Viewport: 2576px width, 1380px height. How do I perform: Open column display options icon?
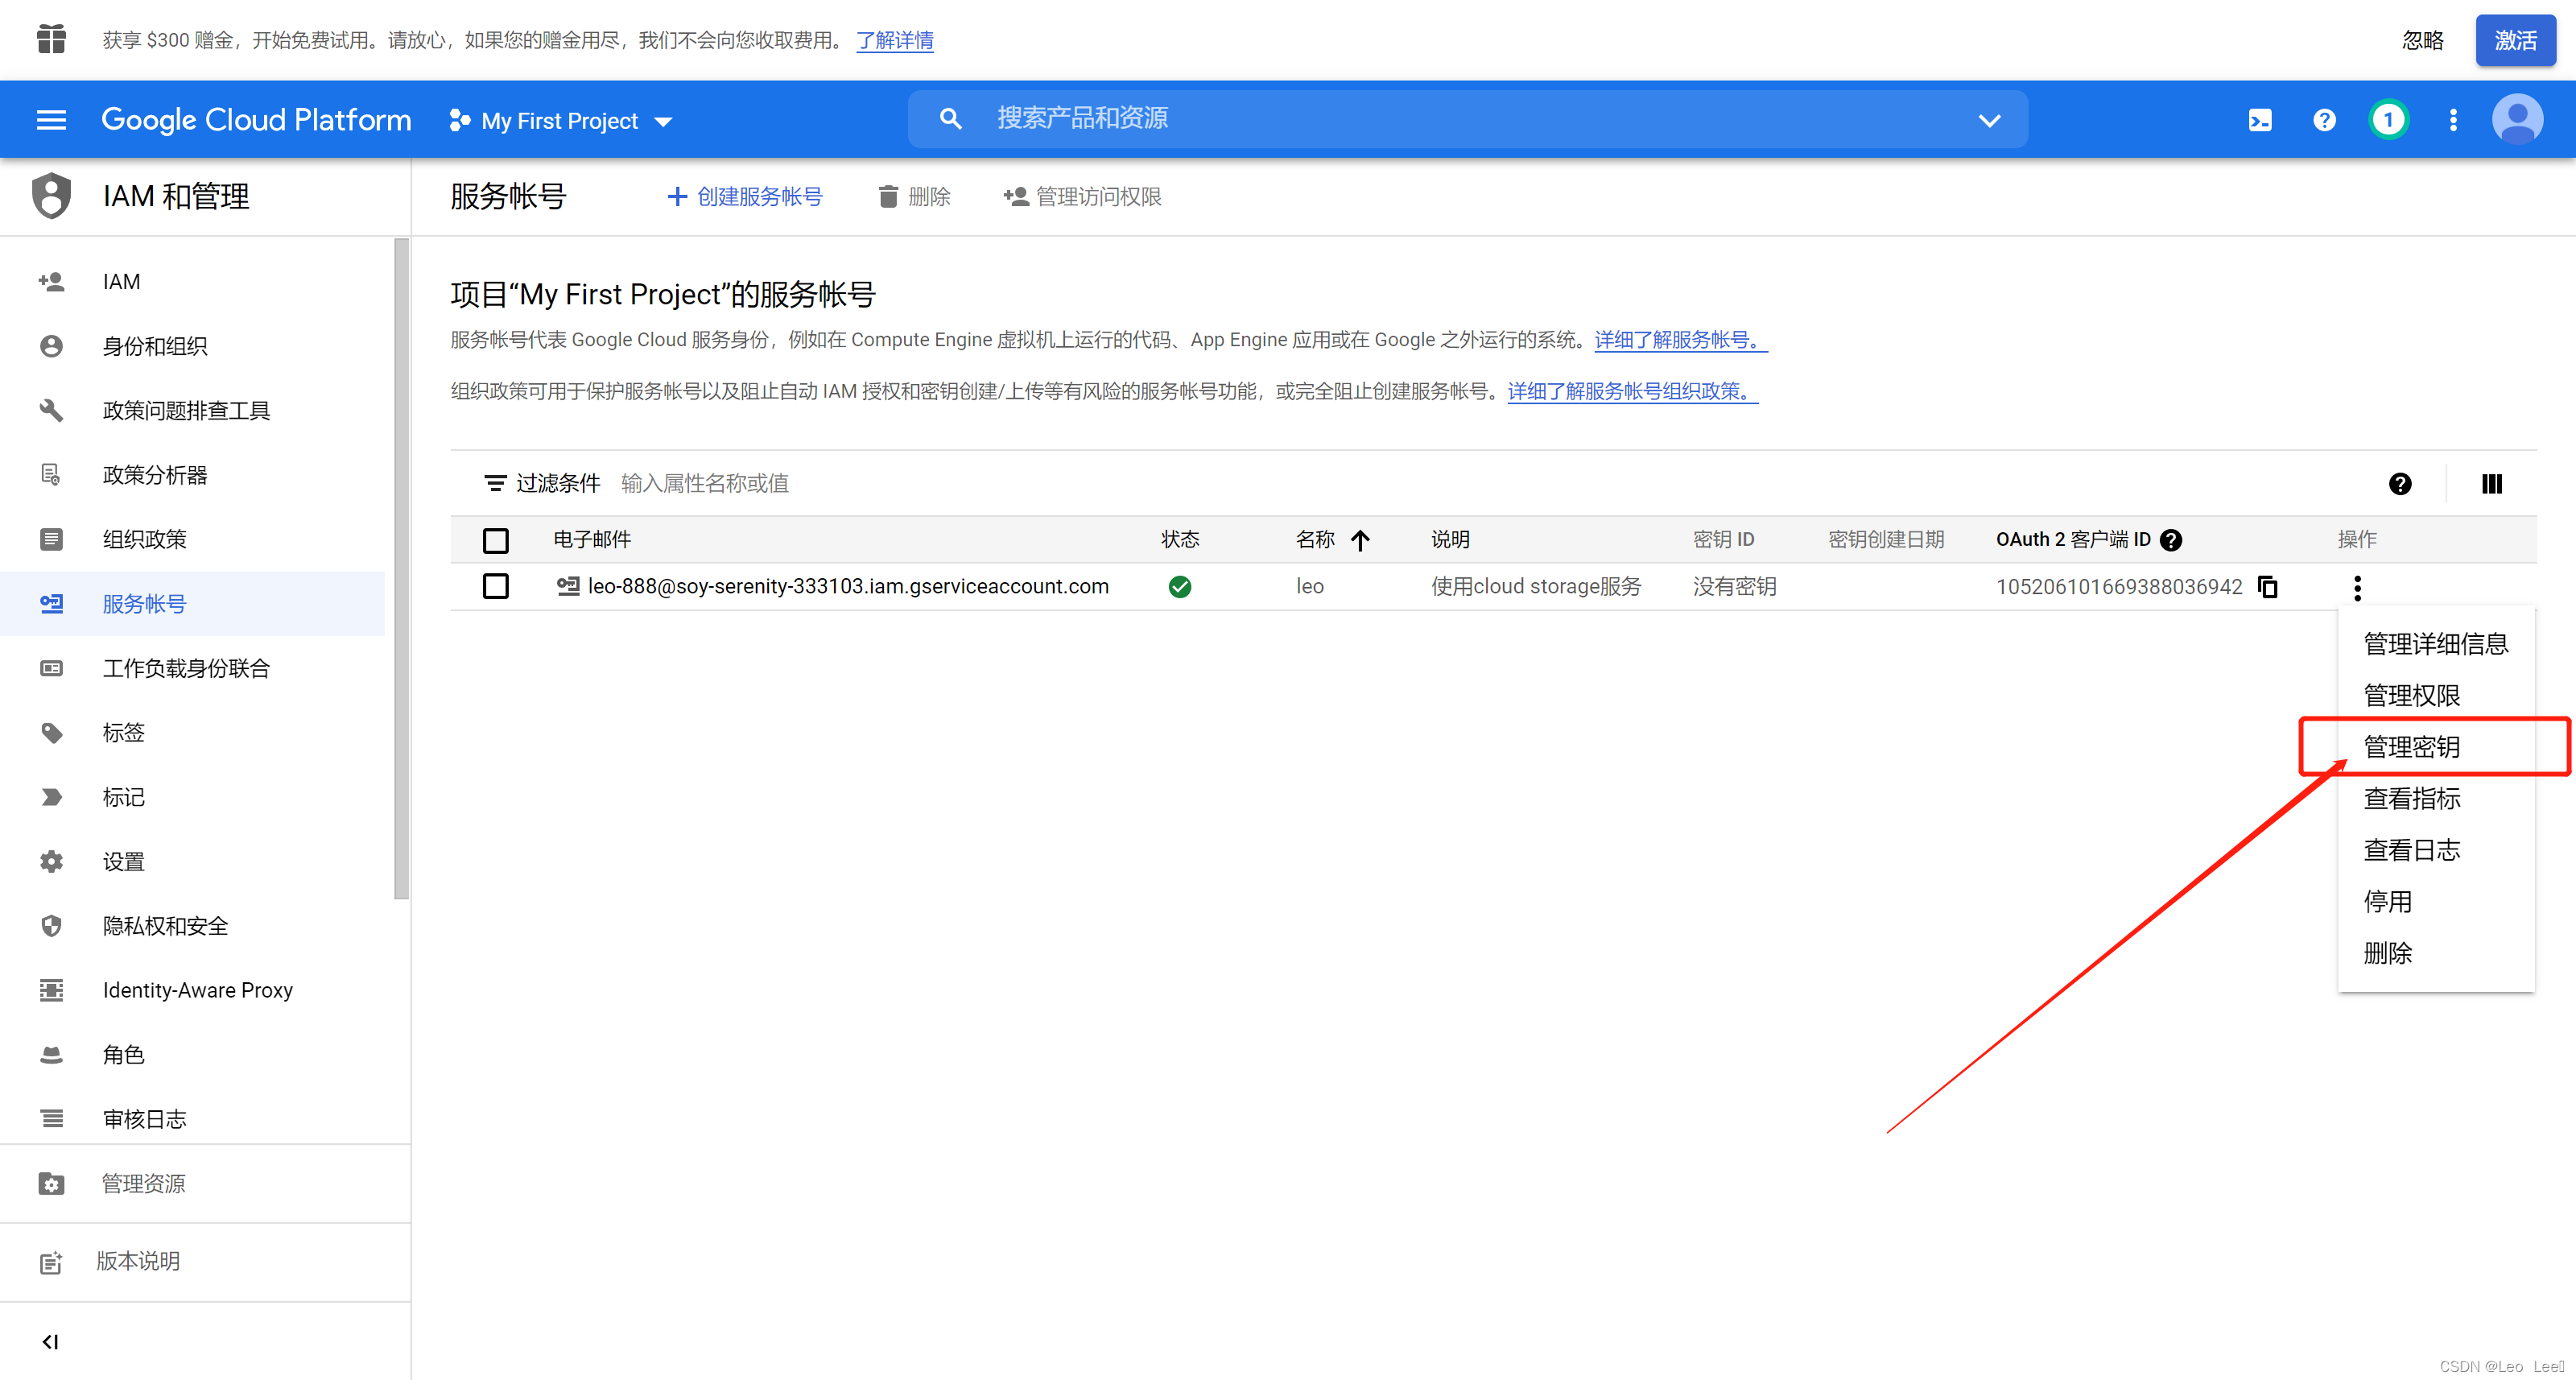pos(2491,484)
